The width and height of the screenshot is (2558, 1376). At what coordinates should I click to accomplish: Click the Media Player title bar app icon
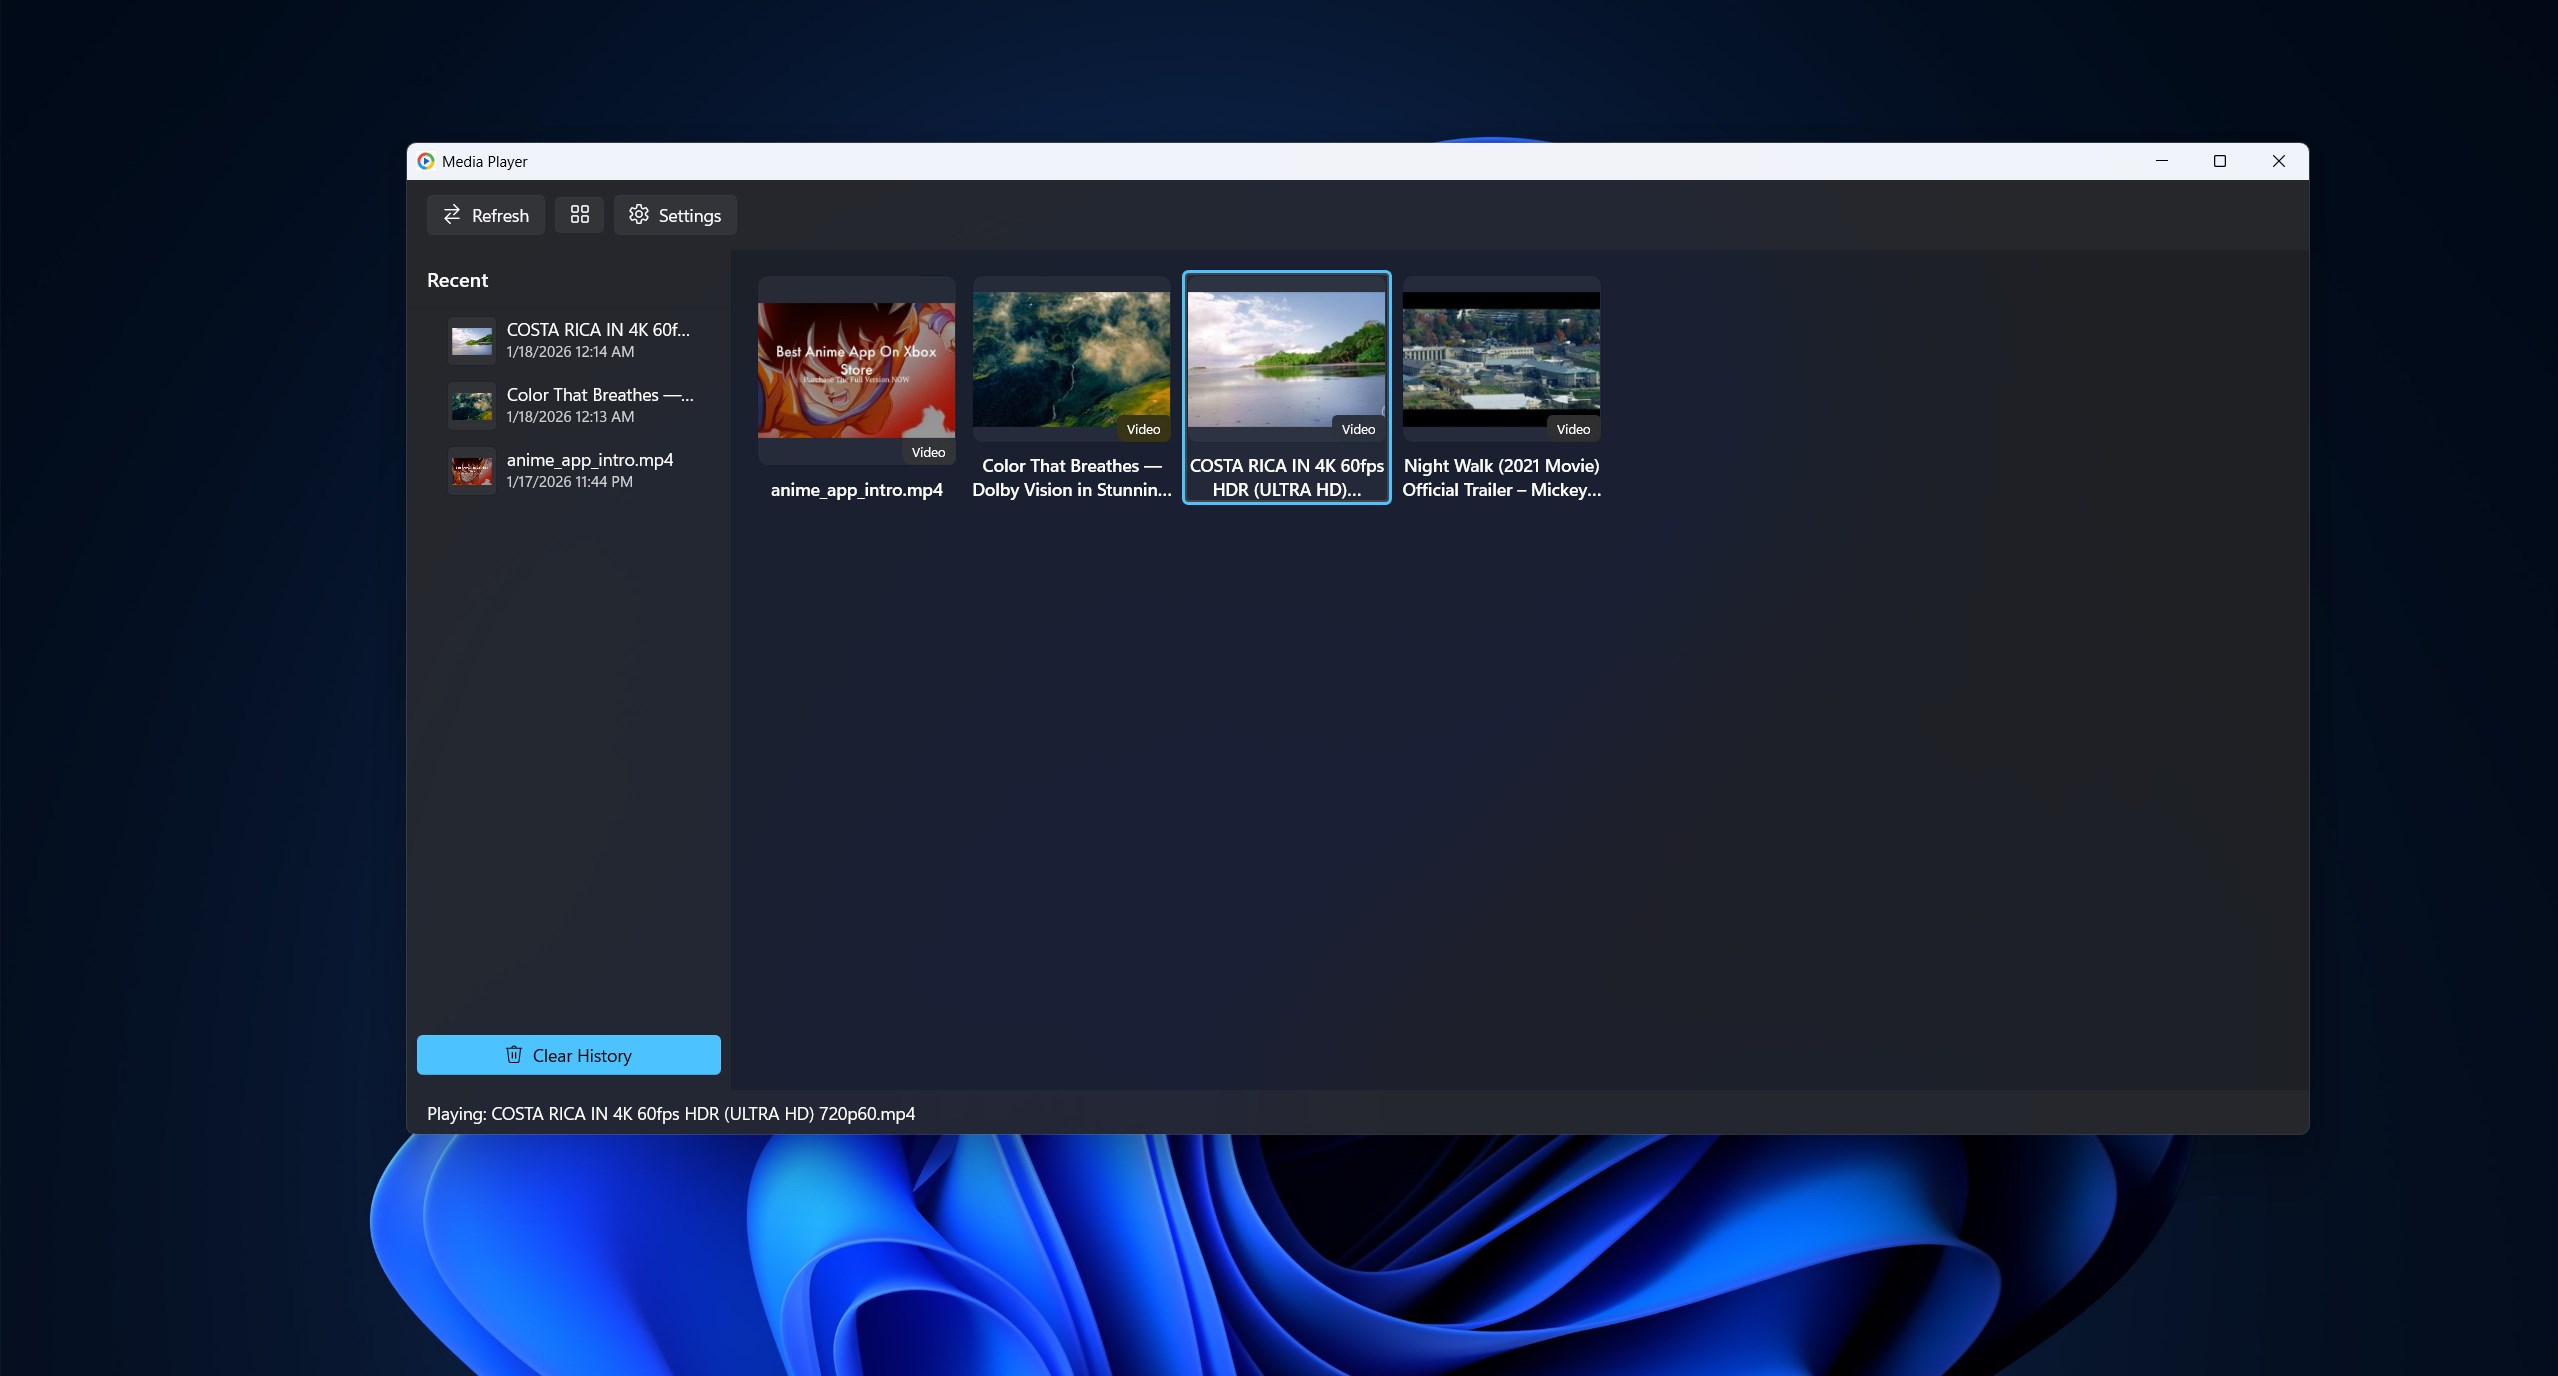[426, 161]
